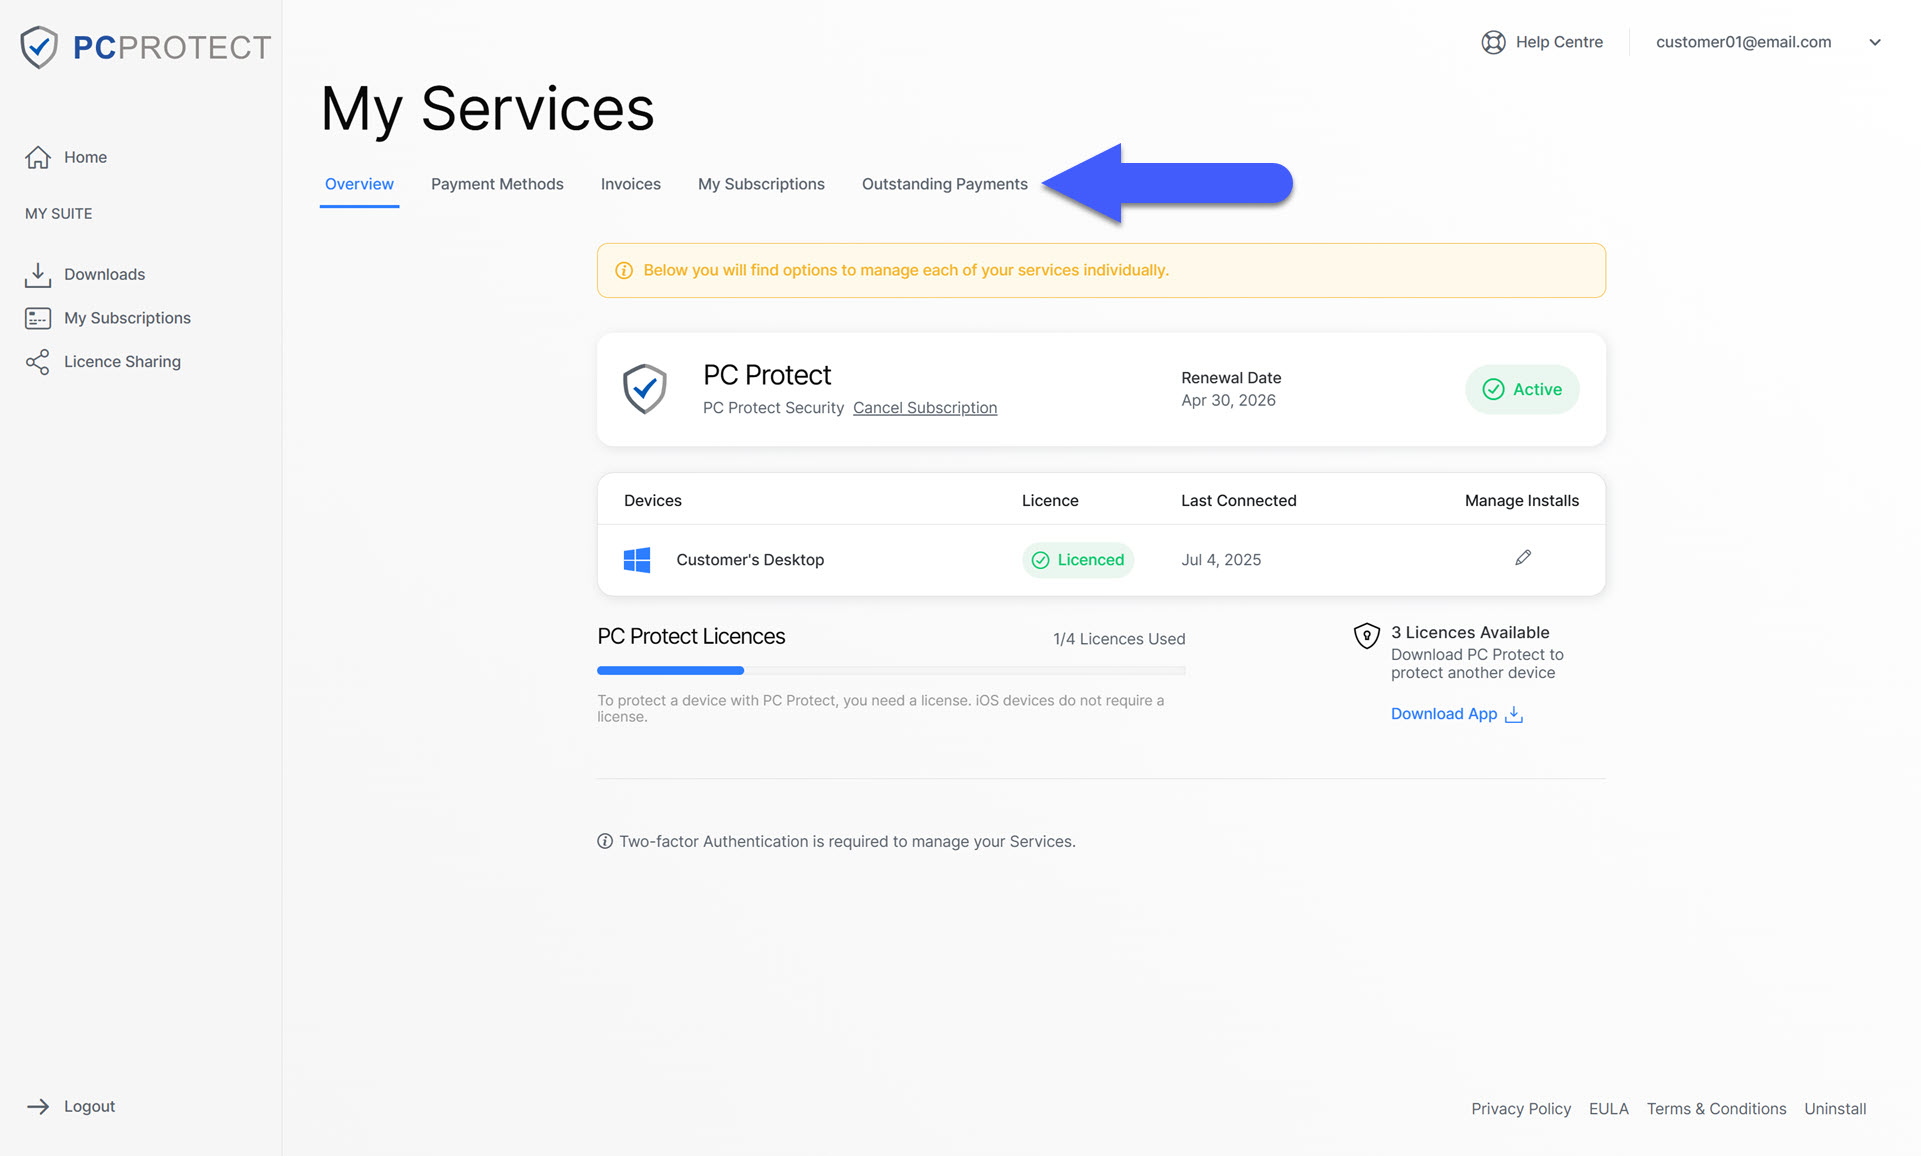Click the yellow manage services info banner

pos(1101,270)
